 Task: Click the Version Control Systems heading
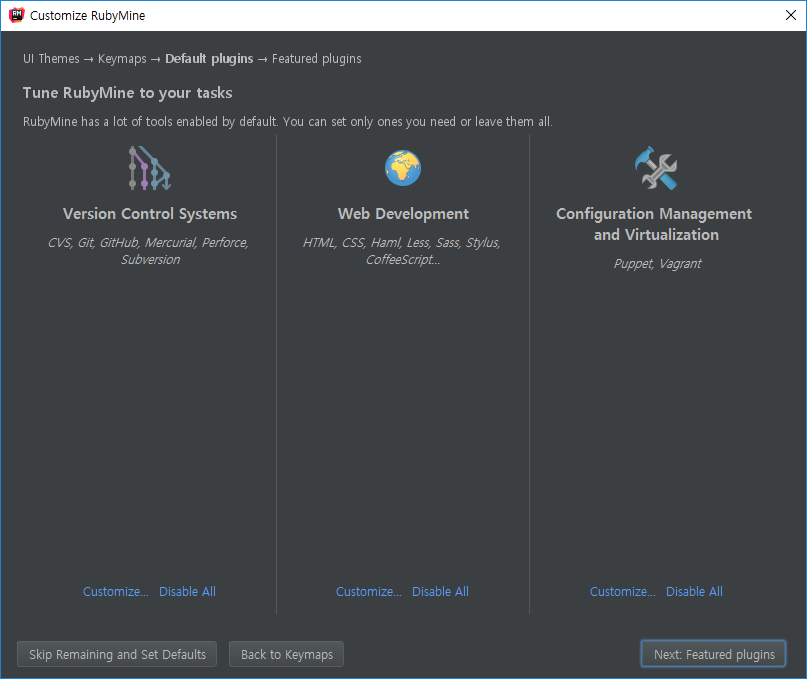tap(150, 214)
